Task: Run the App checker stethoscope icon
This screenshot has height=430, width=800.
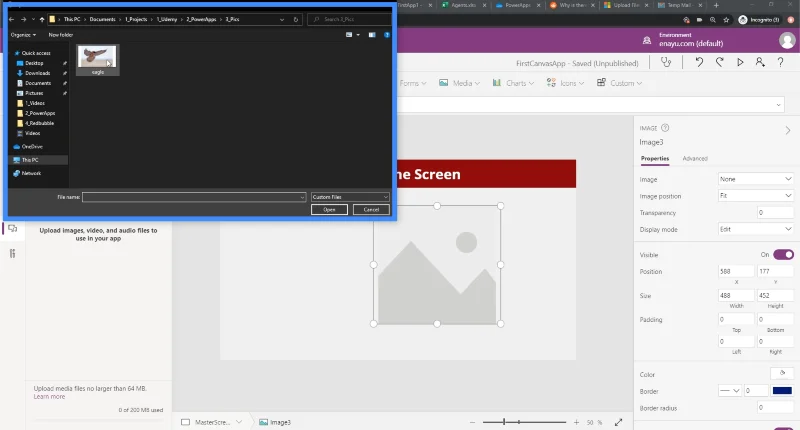Action: (666, 62)
